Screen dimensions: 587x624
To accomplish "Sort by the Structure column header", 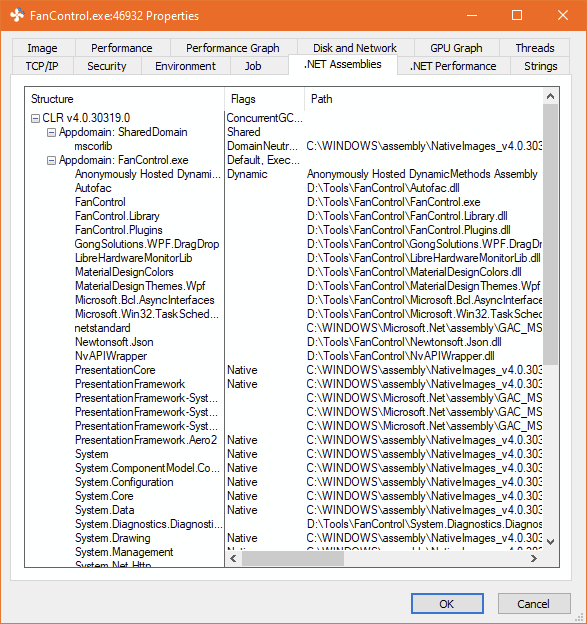I will click(x=125, y=99).
